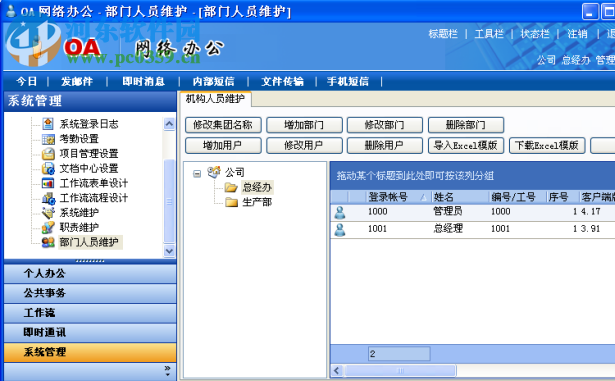
Task: Sort by the 编号/工号 column header
Action: pos(517,197)
